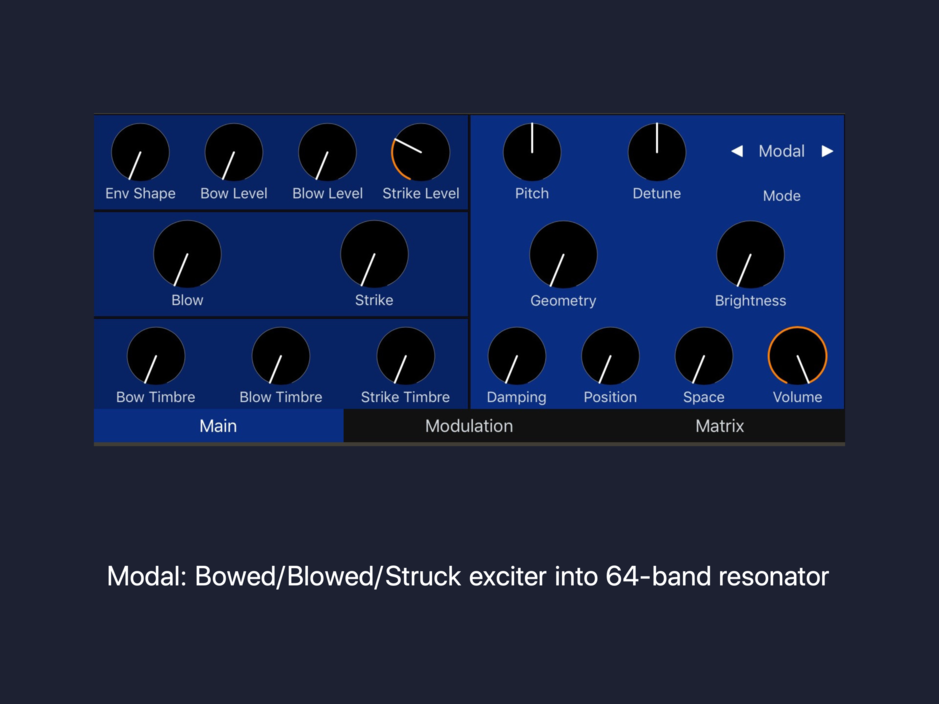Click the Bow Timbre knob

pos(156,356)
